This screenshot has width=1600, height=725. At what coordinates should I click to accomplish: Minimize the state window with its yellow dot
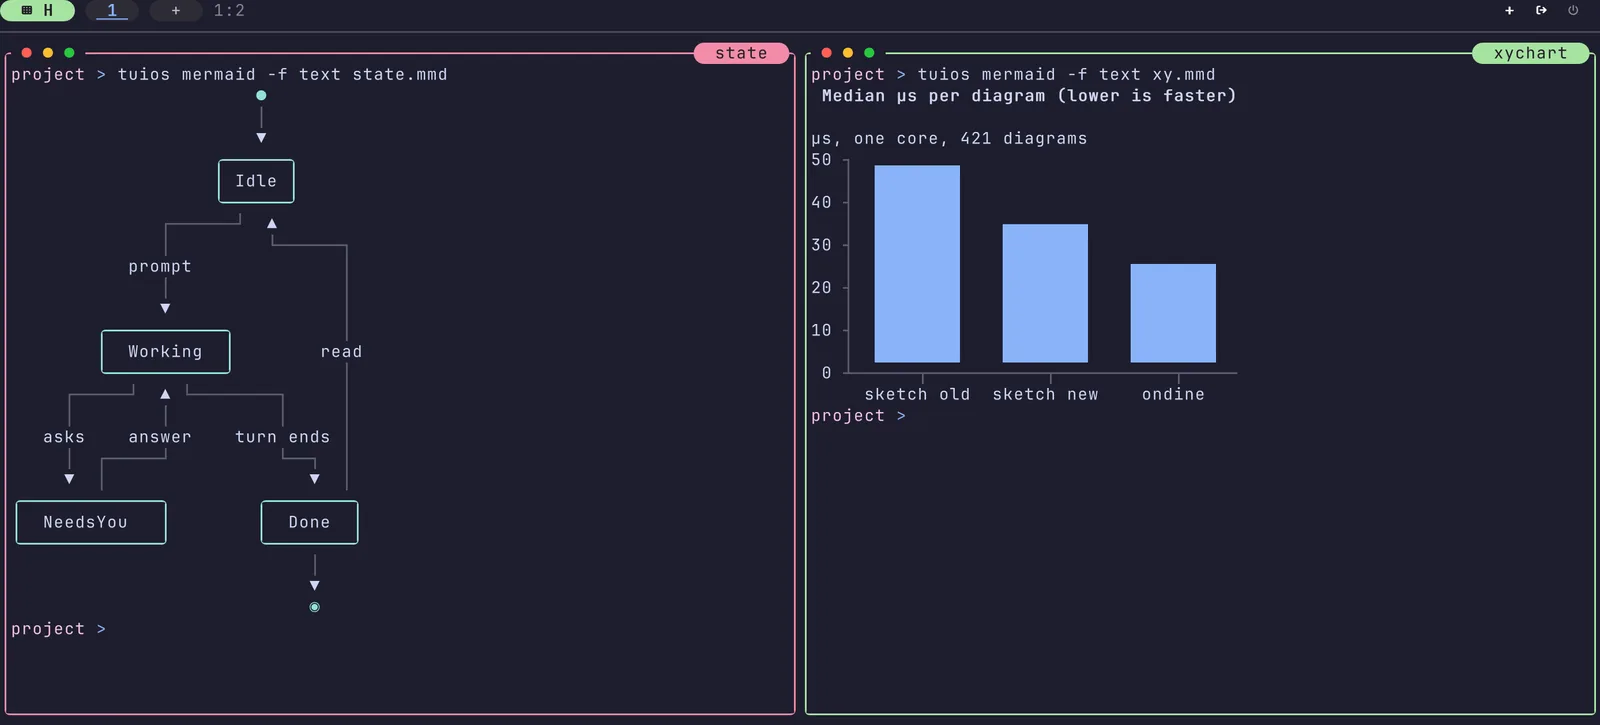click(x=48, y=53)
